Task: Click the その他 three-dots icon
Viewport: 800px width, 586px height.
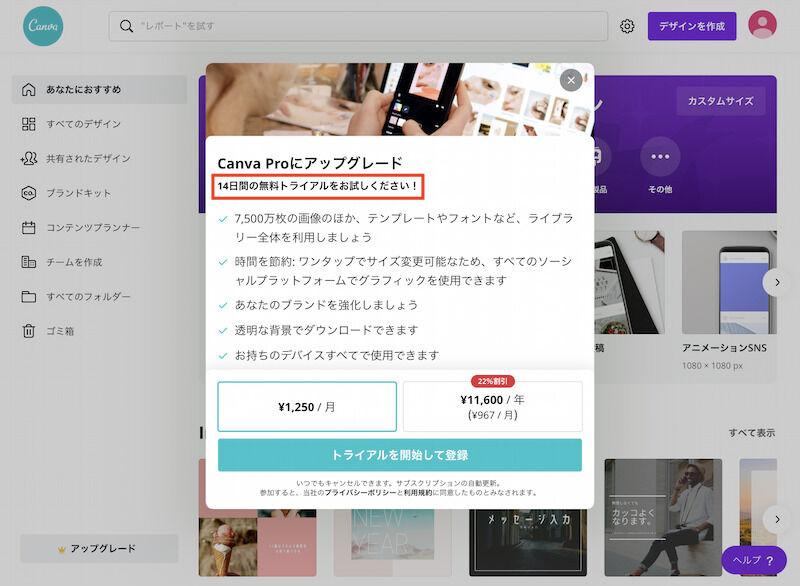Action: pyautogui.click(x=660, y=157)
